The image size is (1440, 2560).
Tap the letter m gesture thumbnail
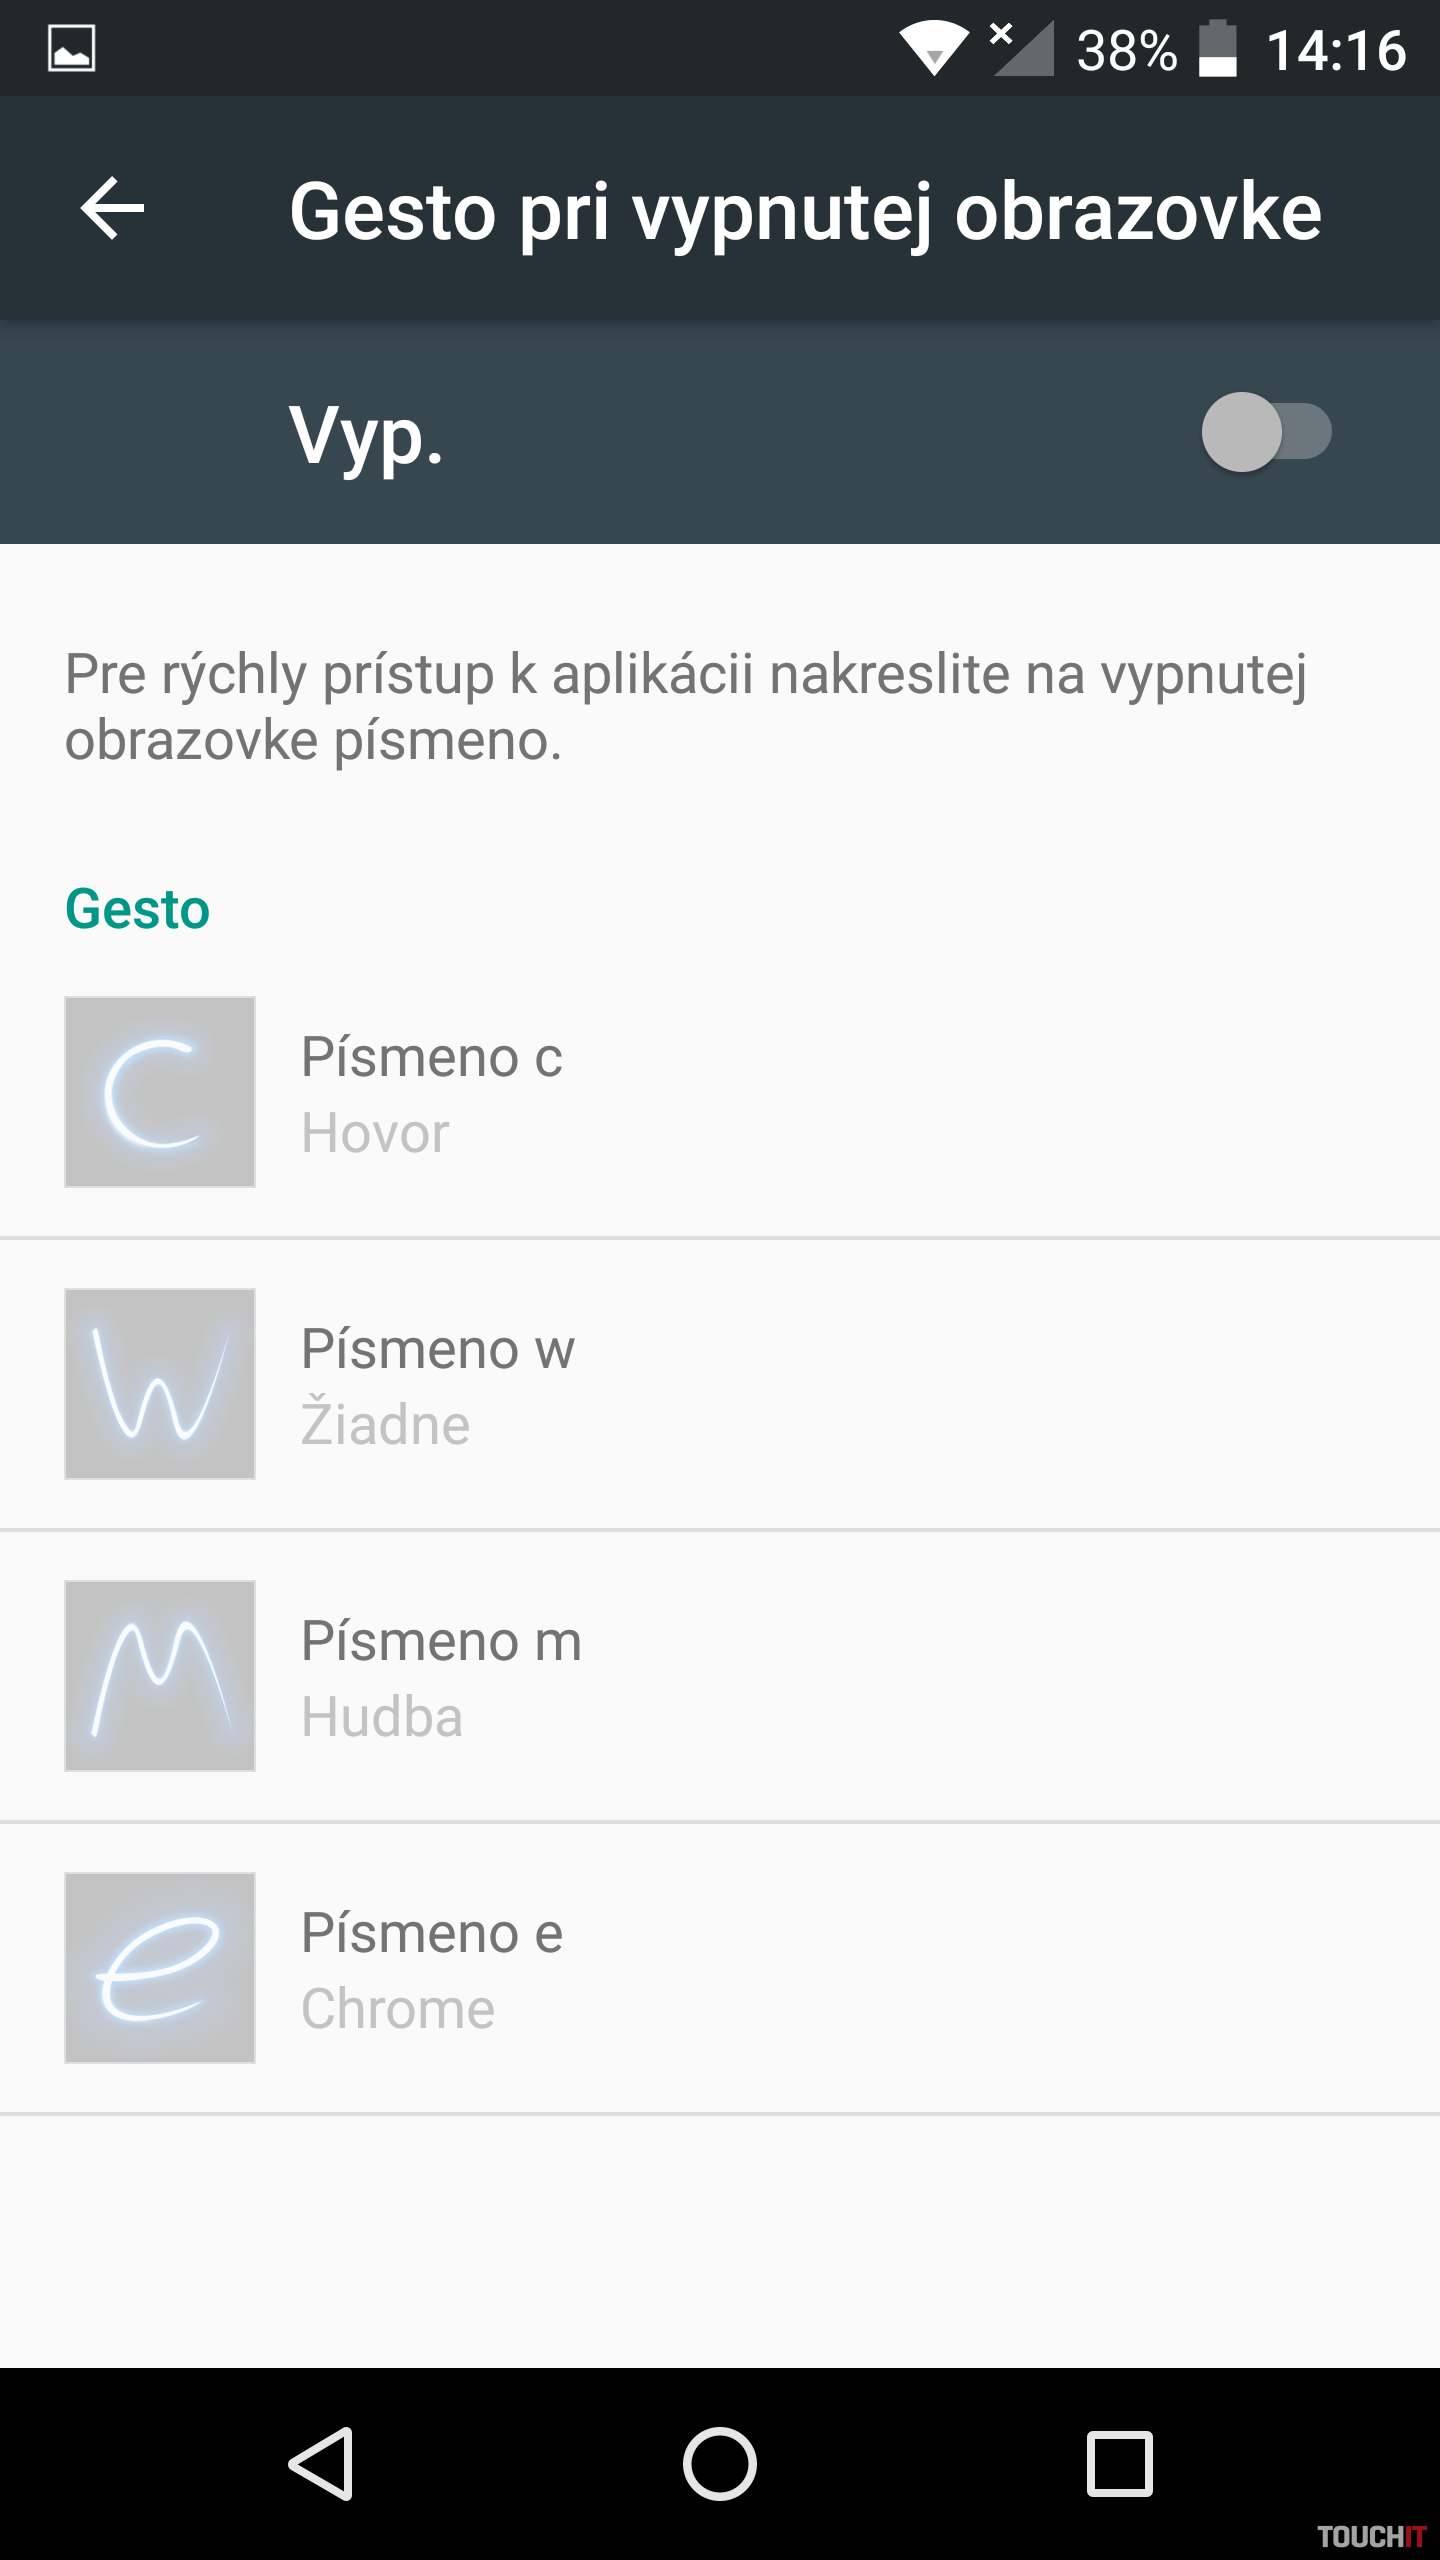point(160,1676)
